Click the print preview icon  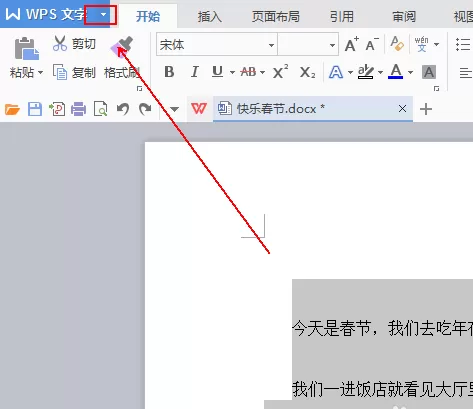coord(100,109)
